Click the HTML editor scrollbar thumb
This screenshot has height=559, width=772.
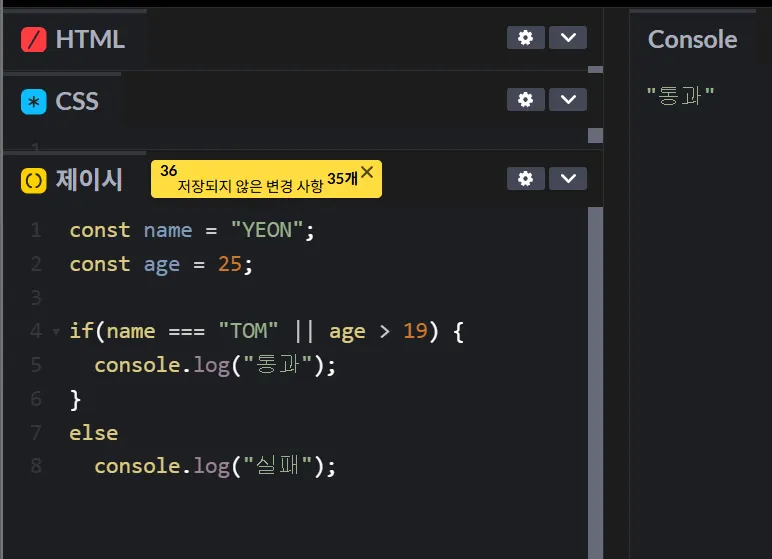pyautogui.click(x=595, y=69)
